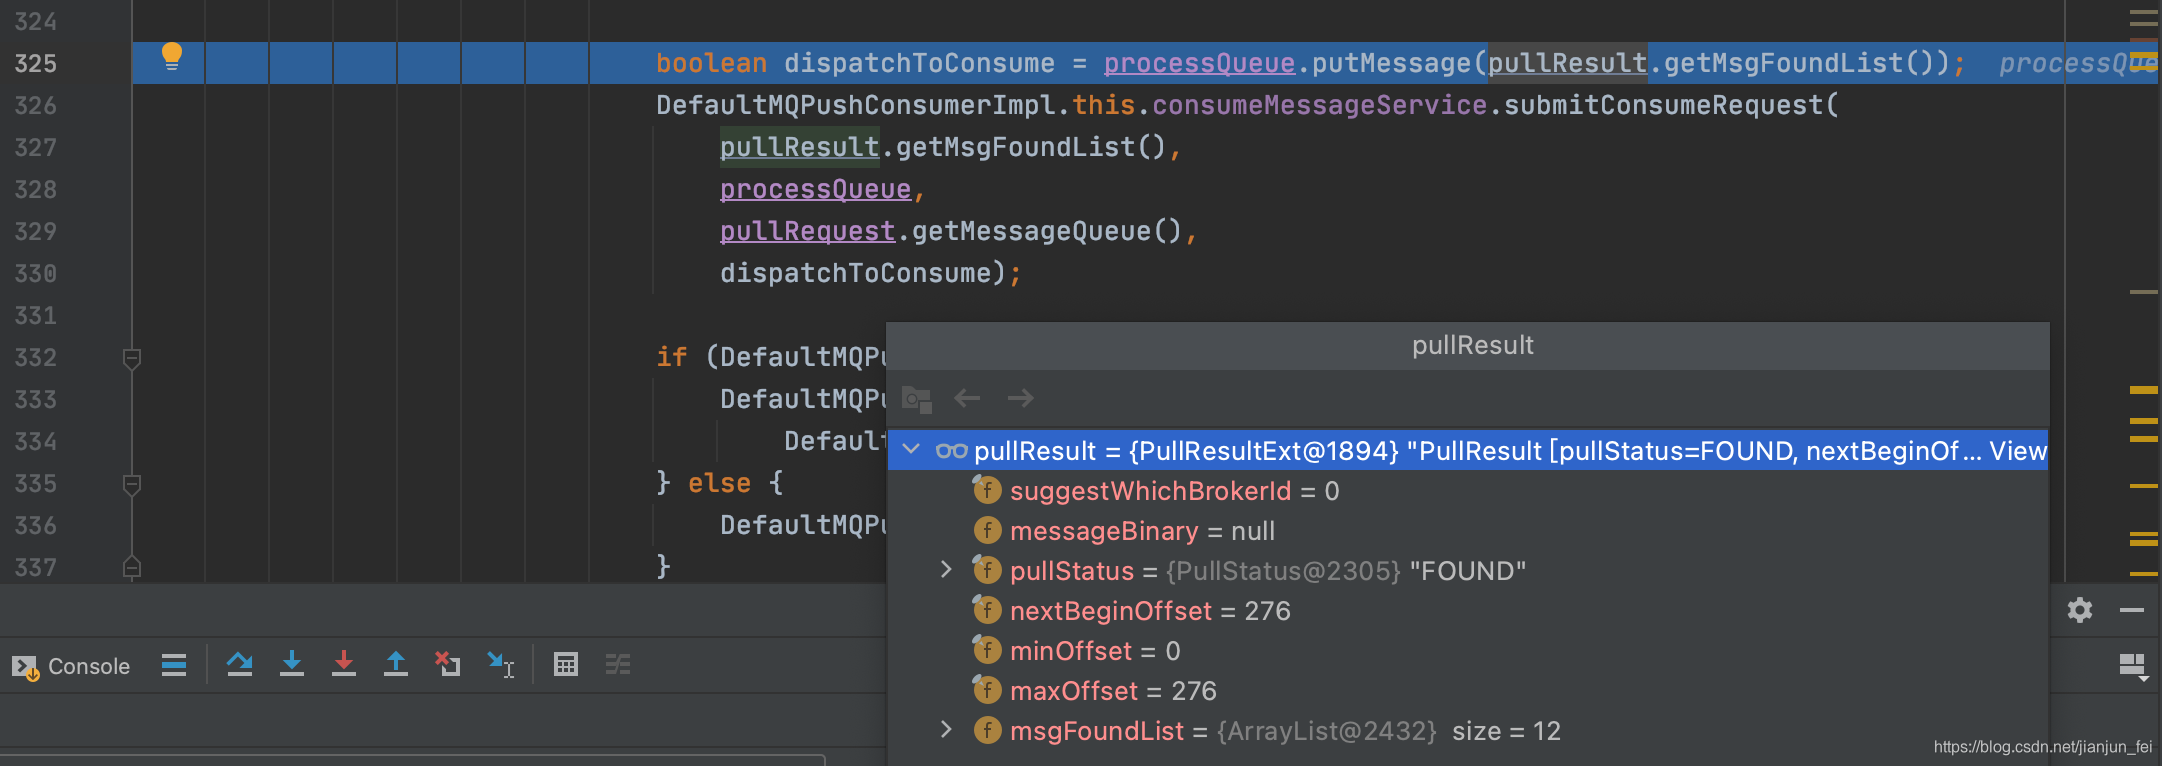This screenshot has height=766, width=2162.
Task: Click the else keyword on line 335
Action: [x=719, y=483]
